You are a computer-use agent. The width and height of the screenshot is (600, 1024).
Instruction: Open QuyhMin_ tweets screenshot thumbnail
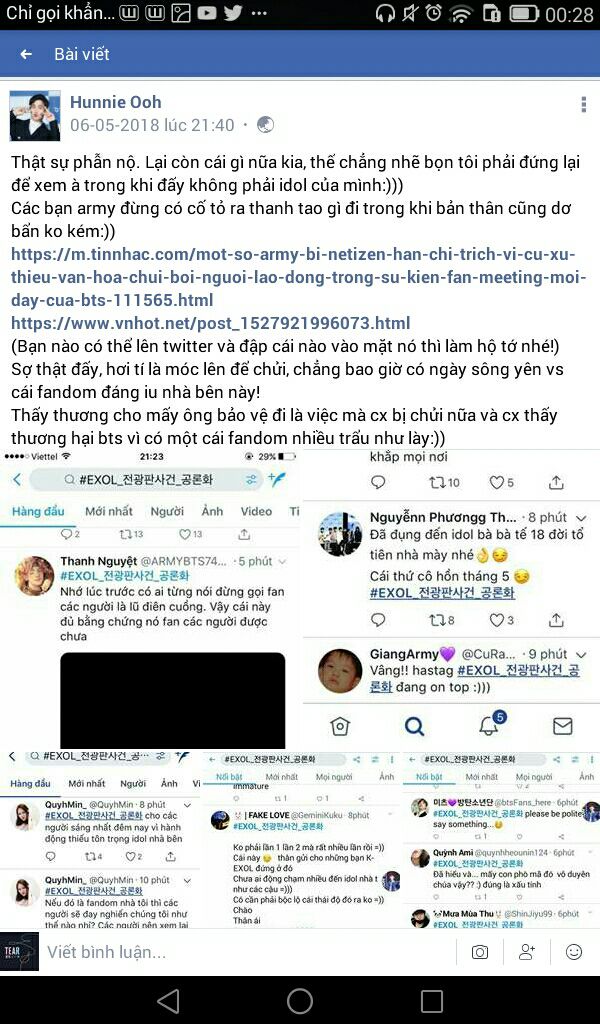point(100,839)
